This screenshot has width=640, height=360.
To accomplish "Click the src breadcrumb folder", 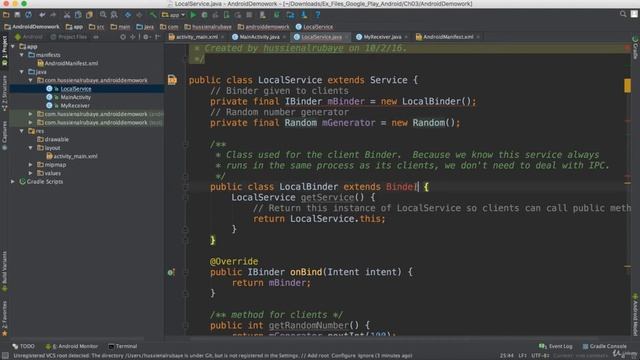I will point(97,27).
